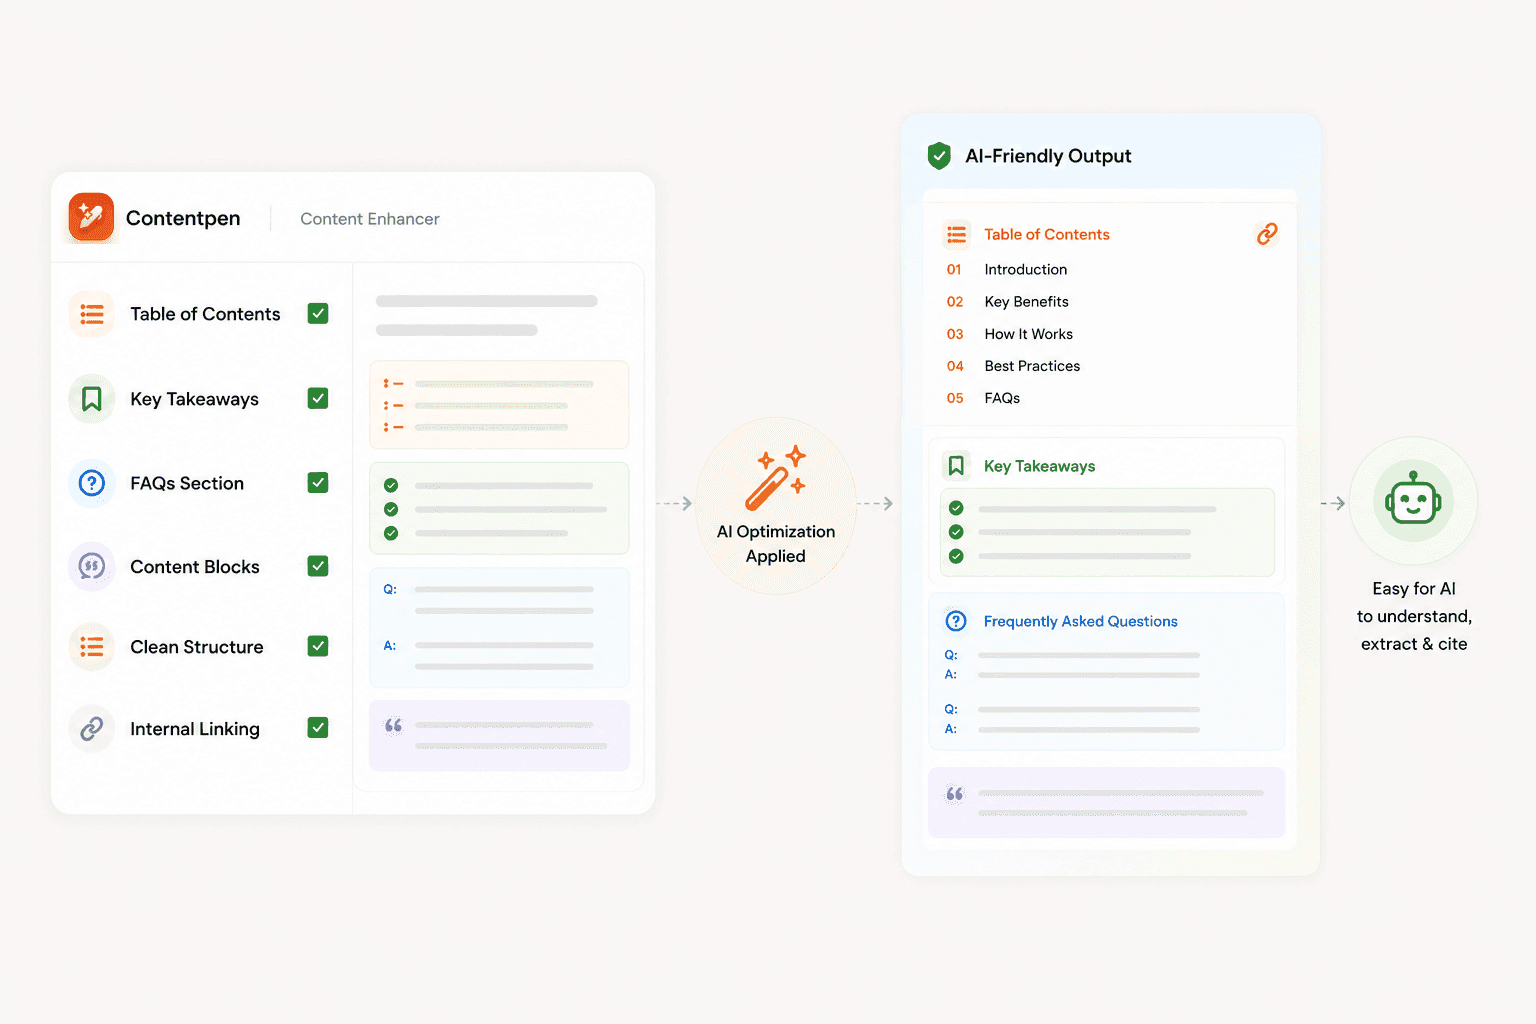Screen dimensions: 1536x1024
Task: Click the bookmark icon in output Key Takeaways card
Action: point(956,466)
